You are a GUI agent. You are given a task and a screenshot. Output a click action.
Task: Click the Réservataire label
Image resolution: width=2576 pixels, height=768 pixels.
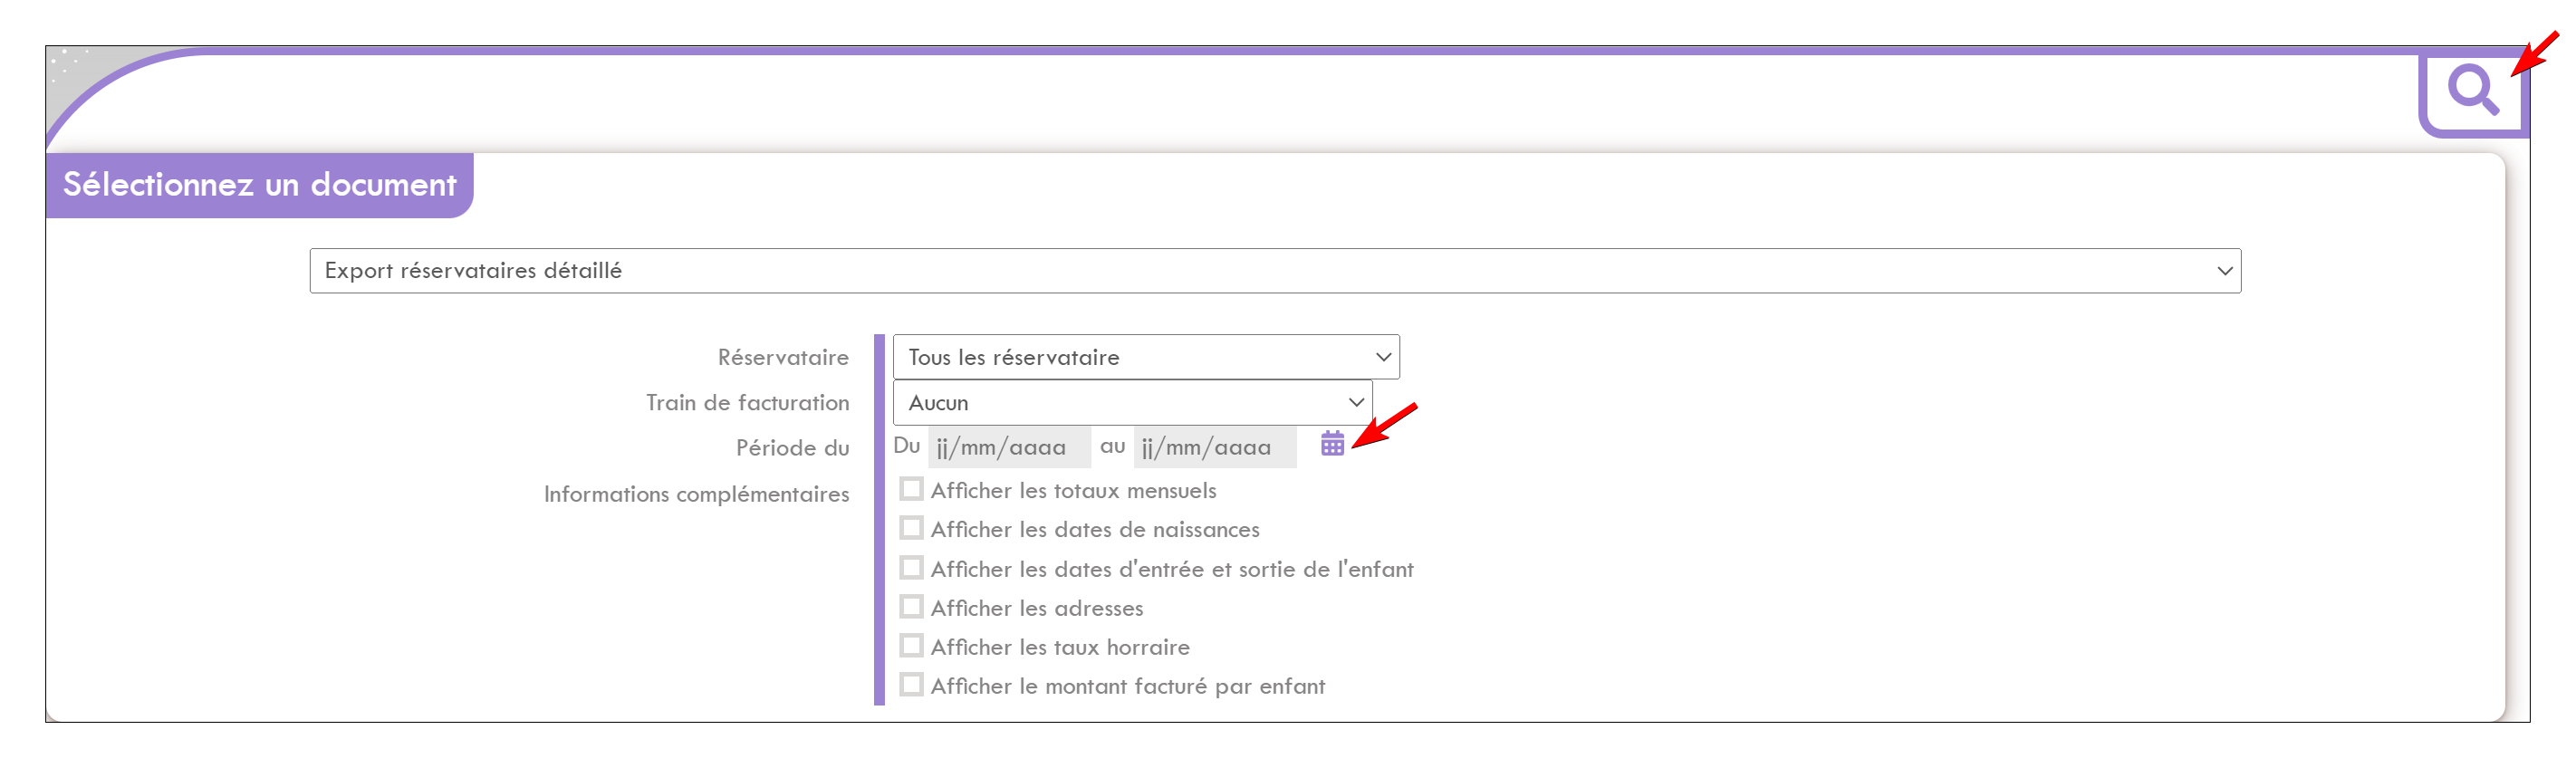(x=783, y=358)
